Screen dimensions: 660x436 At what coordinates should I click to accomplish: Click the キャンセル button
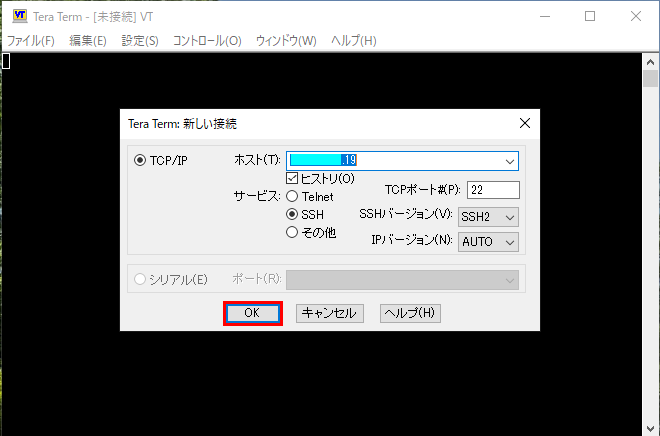click(330, 313)
